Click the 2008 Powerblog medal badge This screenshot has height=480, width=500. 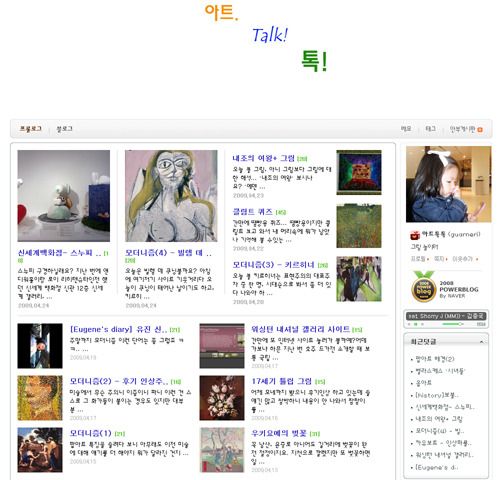(423, 287)
